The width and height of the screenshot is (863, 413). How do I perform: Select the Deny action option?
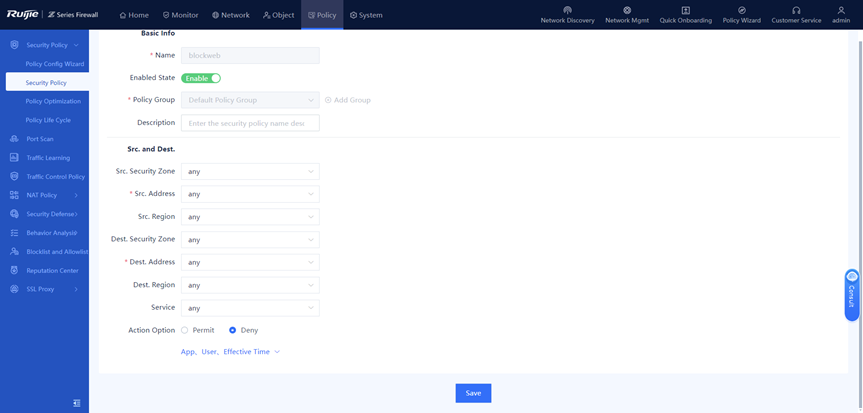(233, 330)
